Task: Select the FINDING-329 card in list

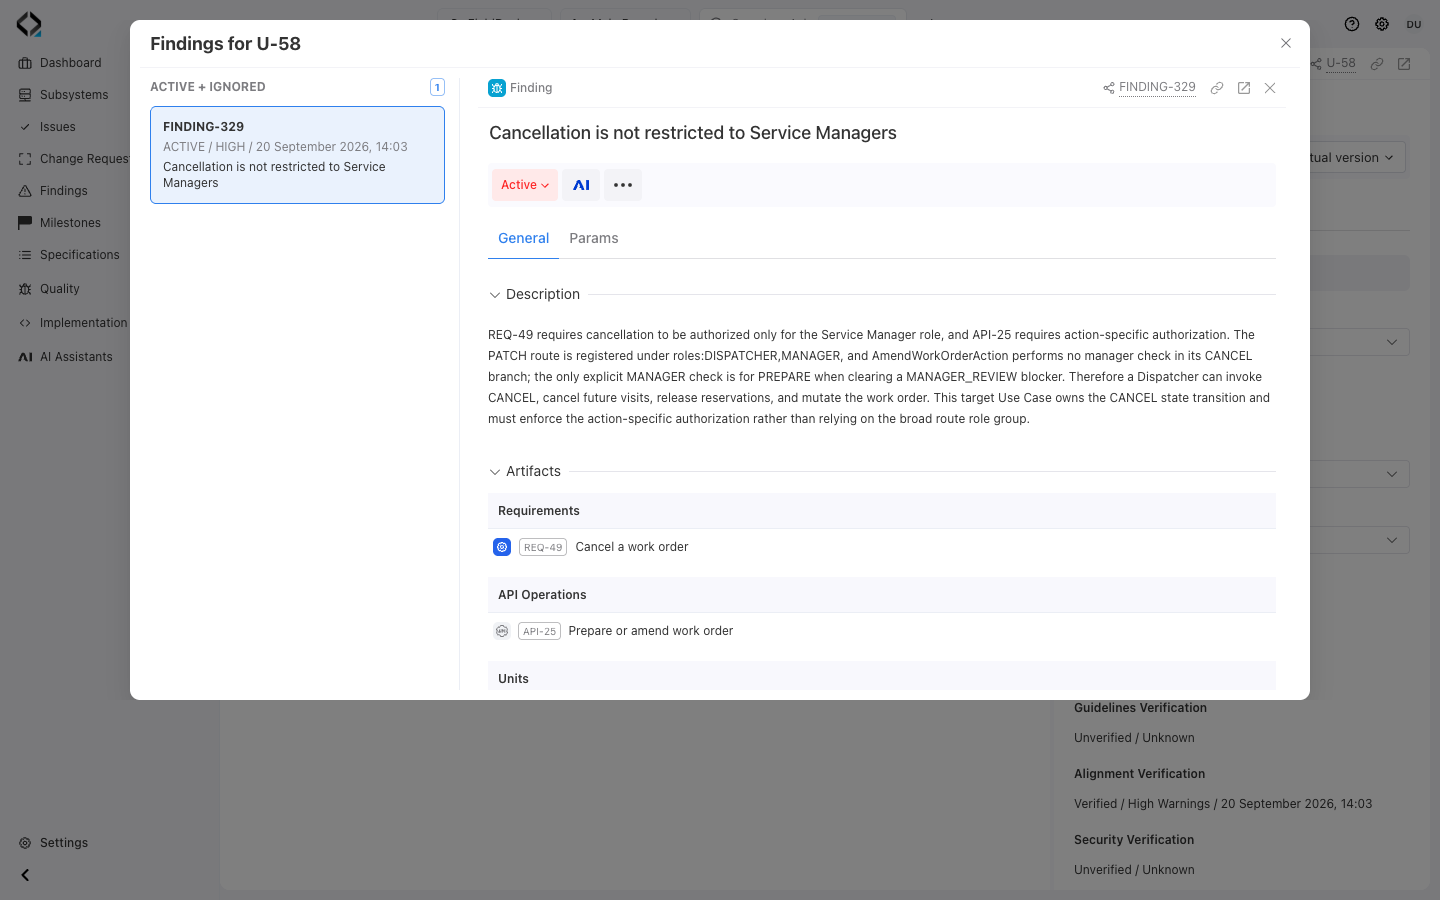Action: click(x=297, y=155)
